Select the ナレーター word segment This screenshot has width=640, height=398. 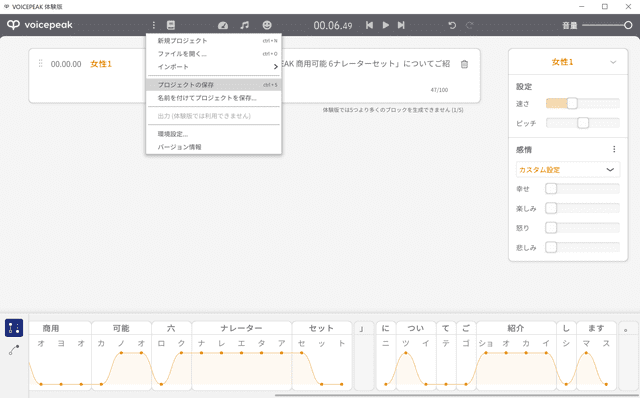pyautogui.click(x=242, y=328)
